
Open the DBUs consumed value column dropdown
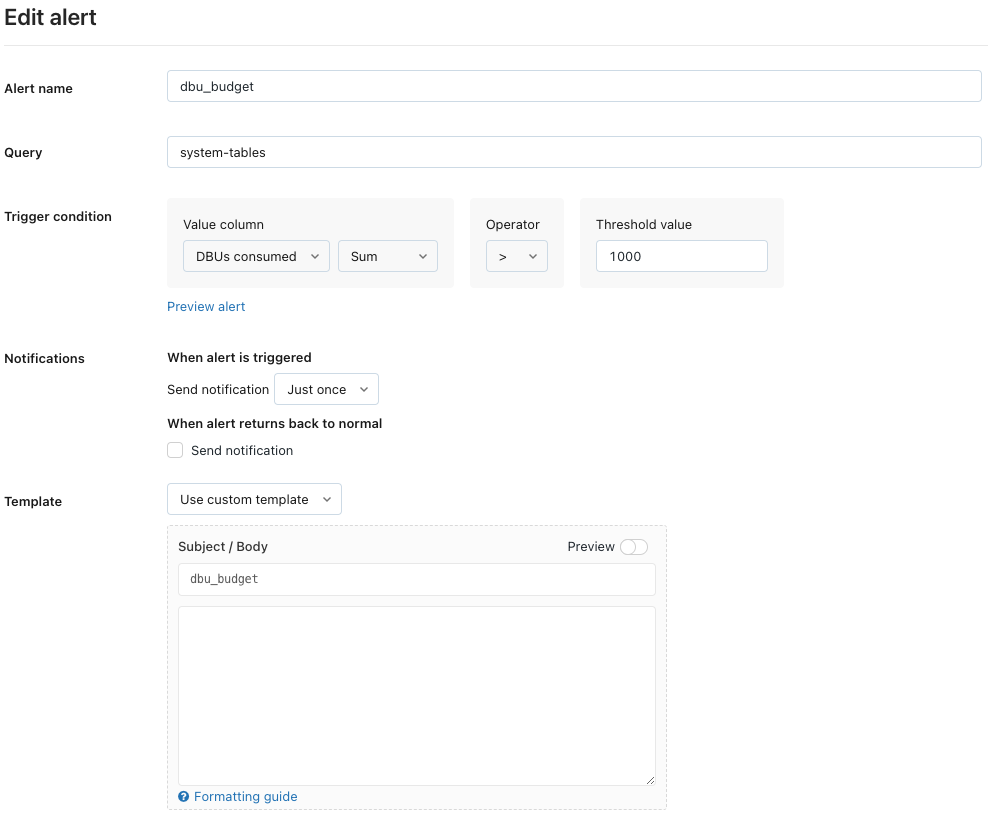click(256, 257)
